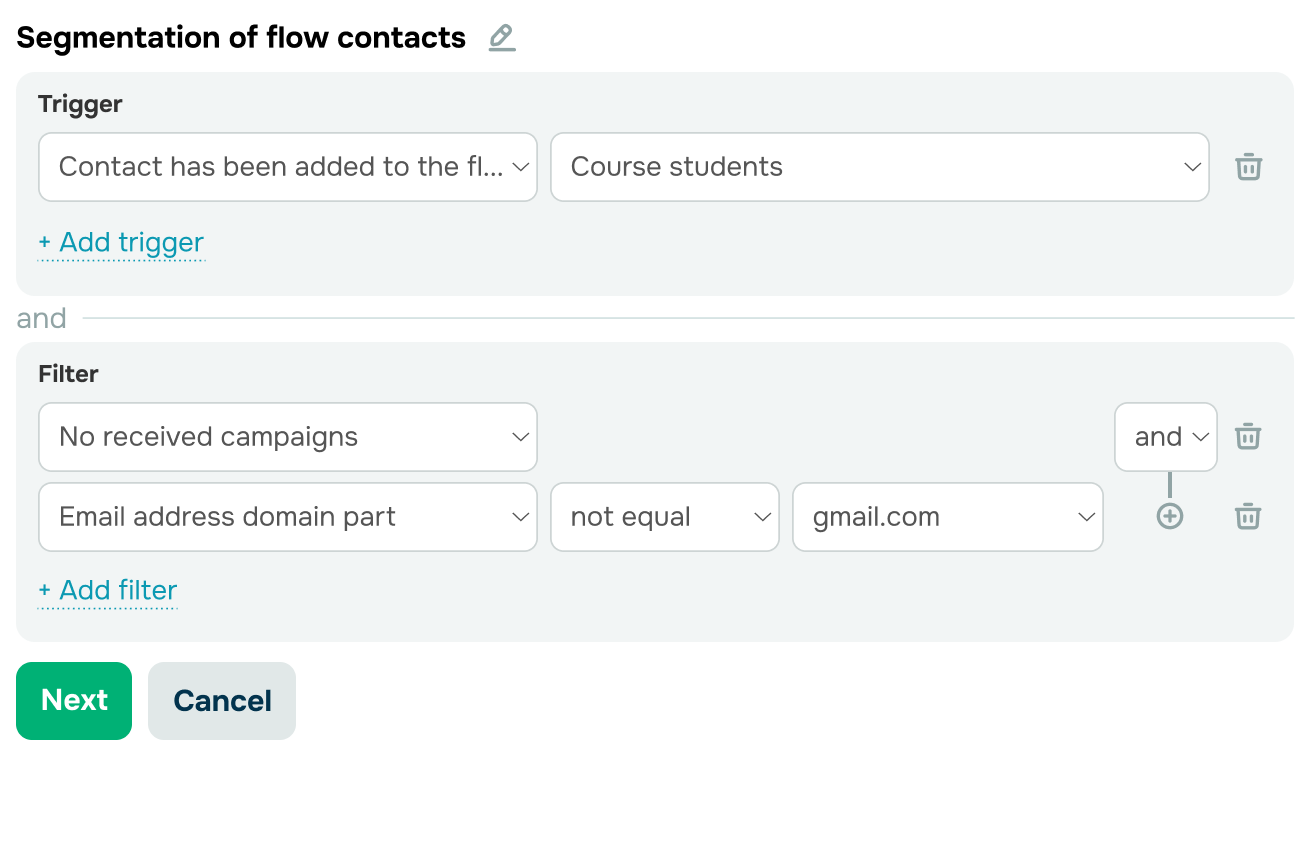Delete the Course students trigger row
Image resolution: width=1305 pixels, height=848 pixels.
[x=1248, y=167]
